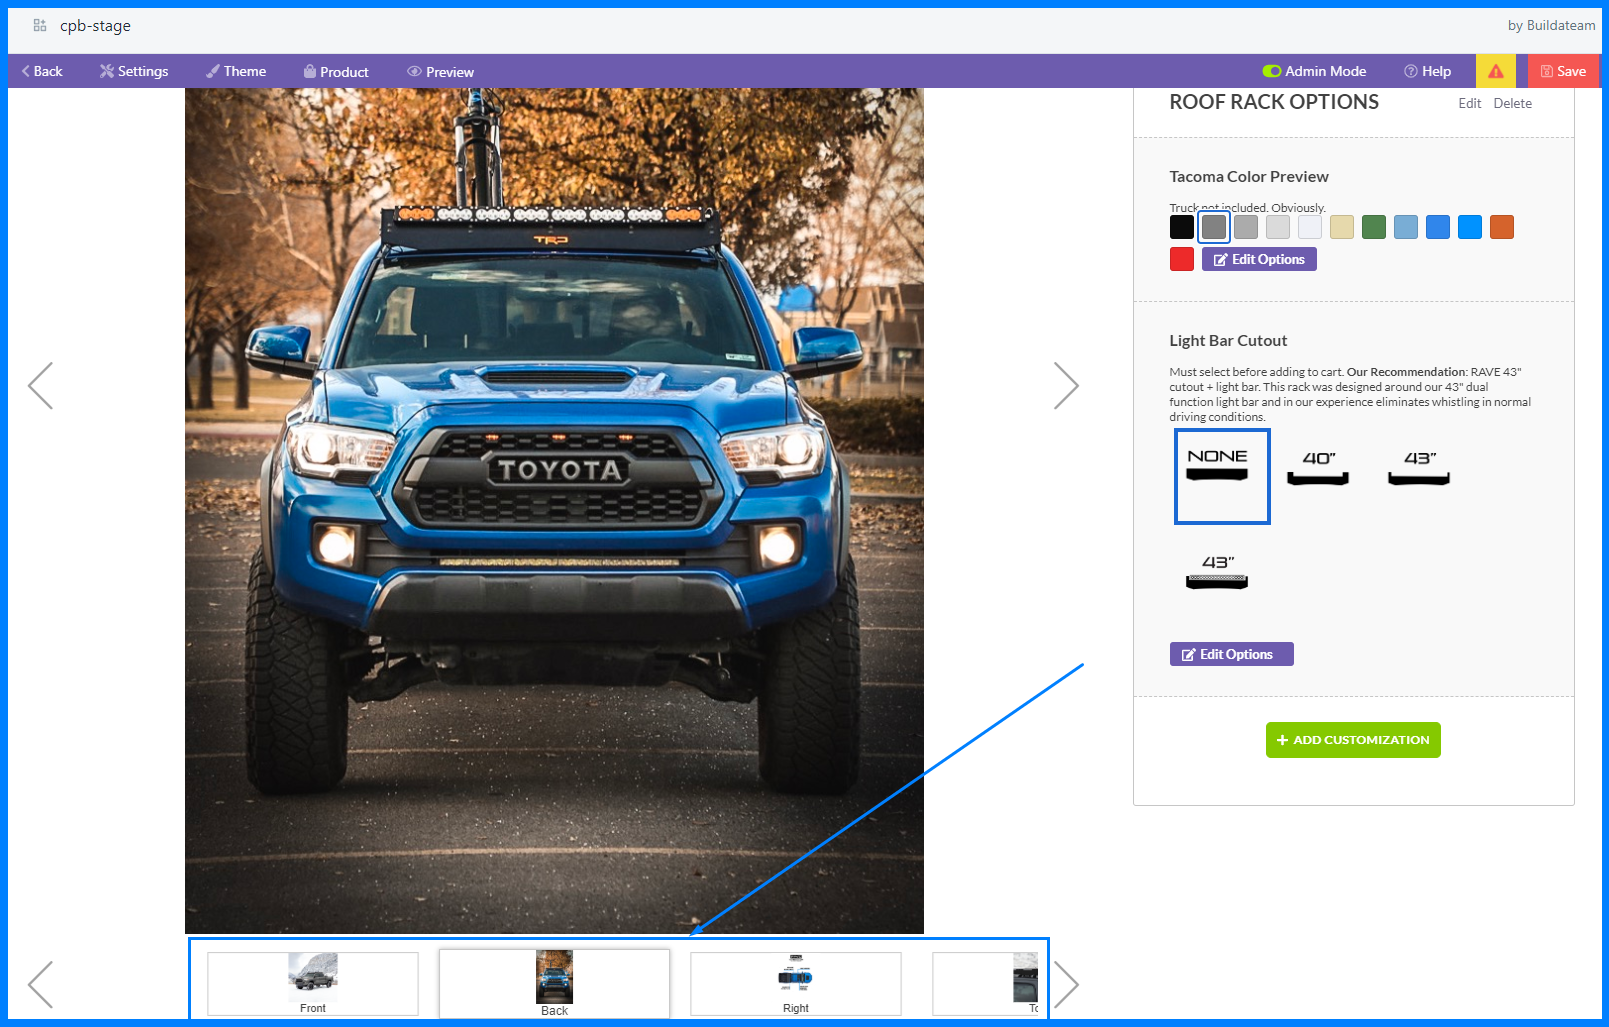Viewport: 1609px width, 1027px height.
Task: Choose the red color swatch
Action: pos(1182,259)
